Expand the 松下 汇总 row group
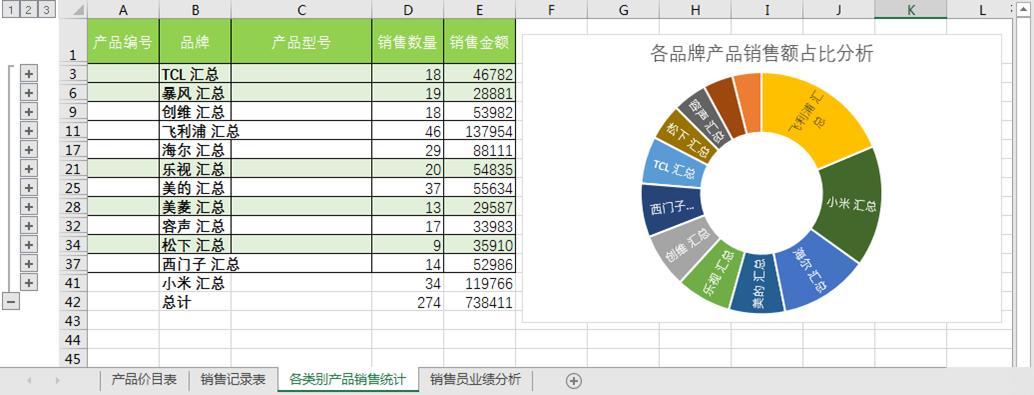 [x=28, y=245]
